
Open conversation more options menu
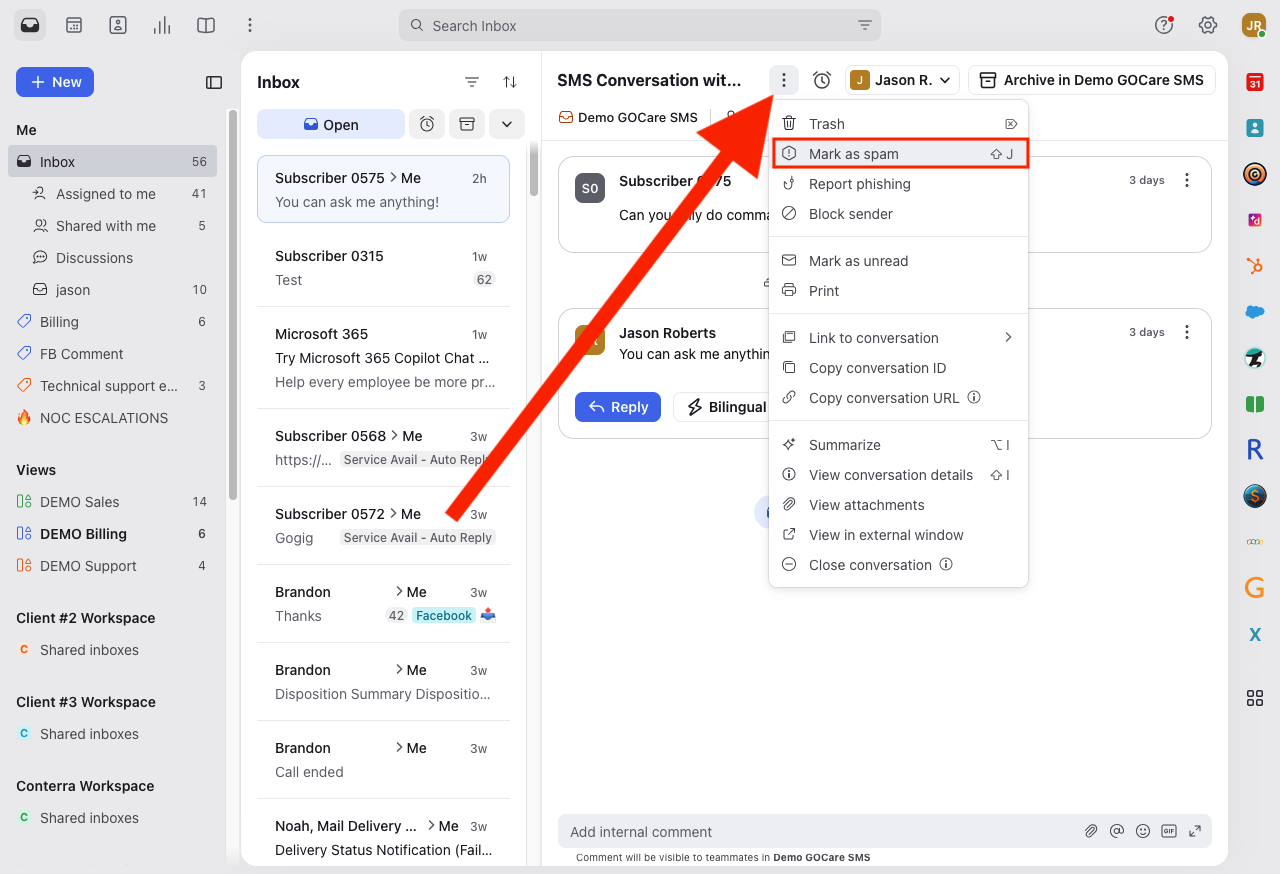click(x=784, y=80)
